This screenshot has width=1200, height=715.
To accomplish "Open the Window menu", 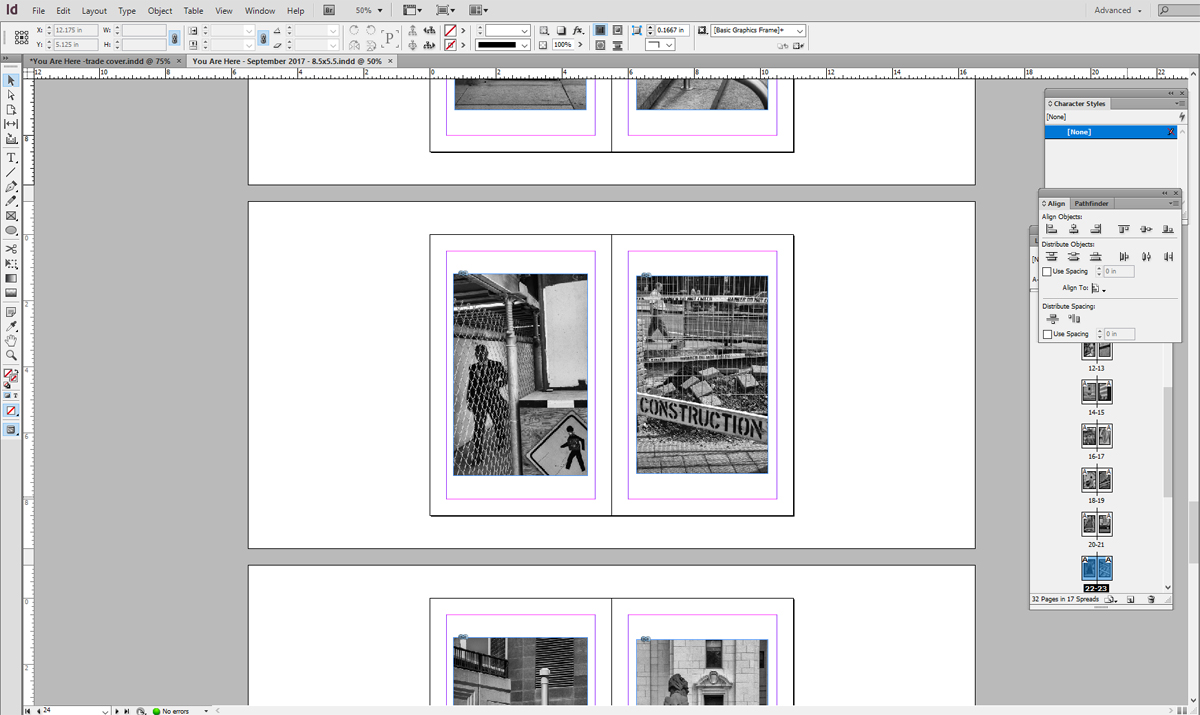I will click(260, 10).
